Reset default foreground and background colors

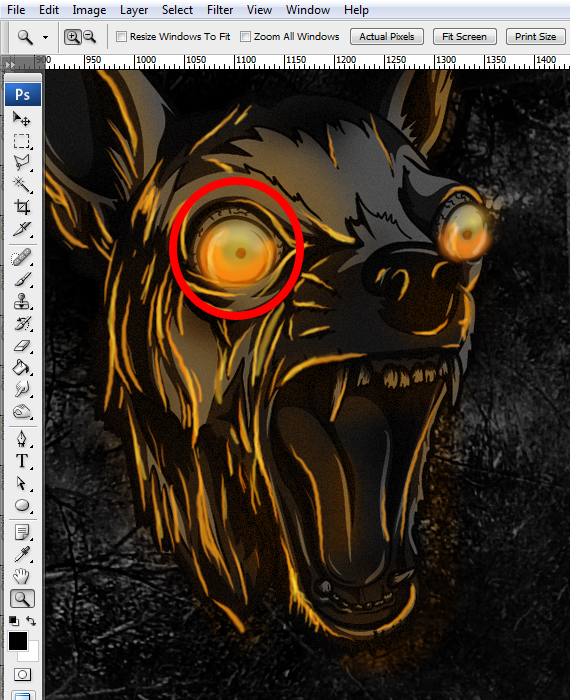pyautogui.click(x=14, y=621)
